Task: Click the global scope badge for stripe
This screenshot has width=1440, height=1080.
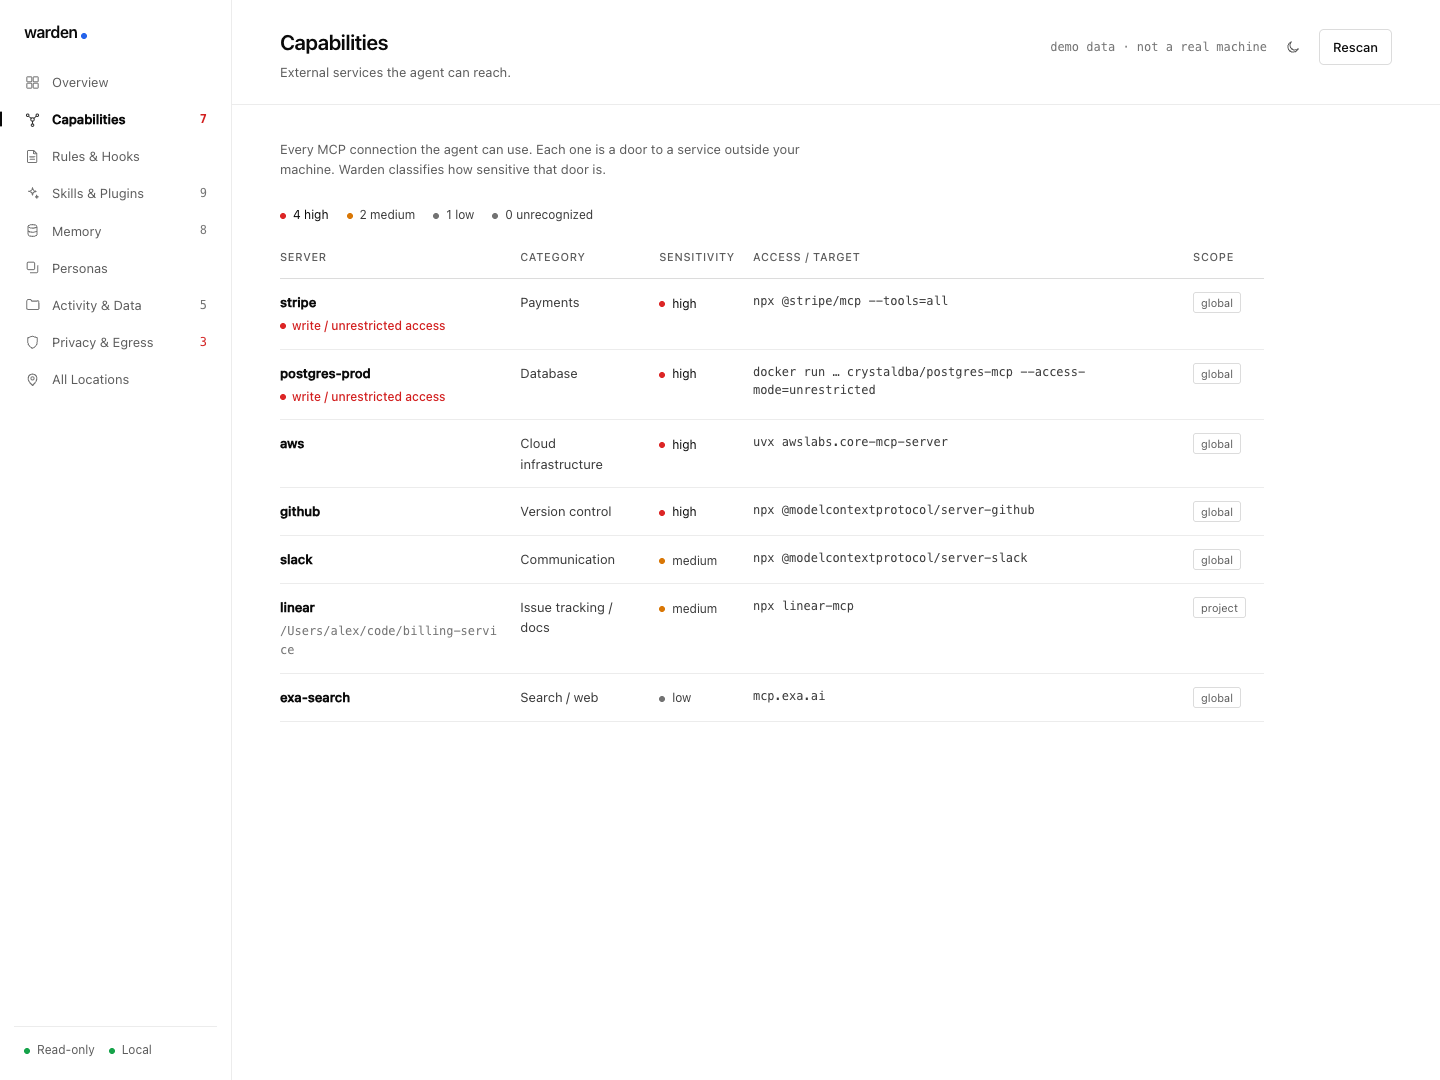Action: click(x=1216, y=303)
